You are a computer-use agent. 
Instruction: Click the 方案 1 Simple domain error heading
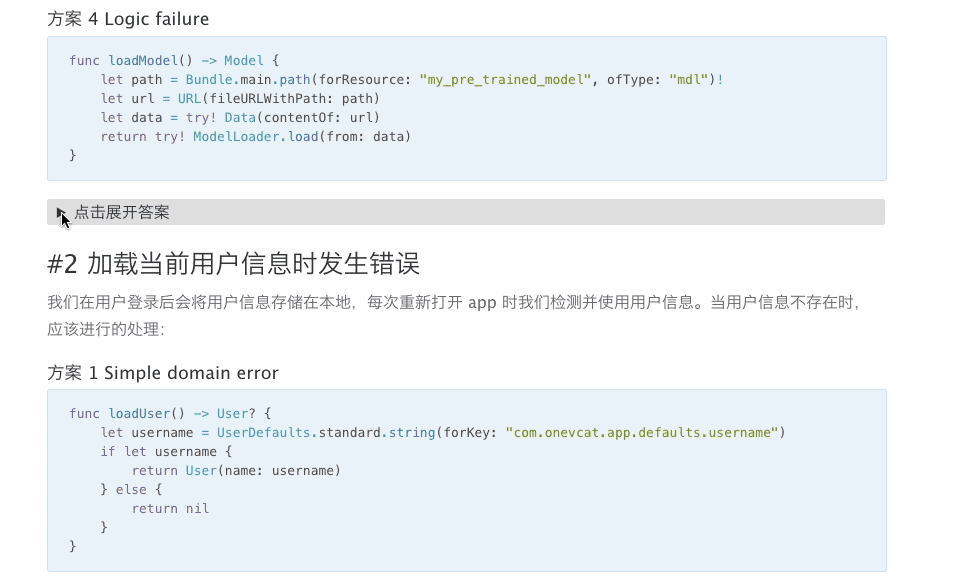point(163,373)
